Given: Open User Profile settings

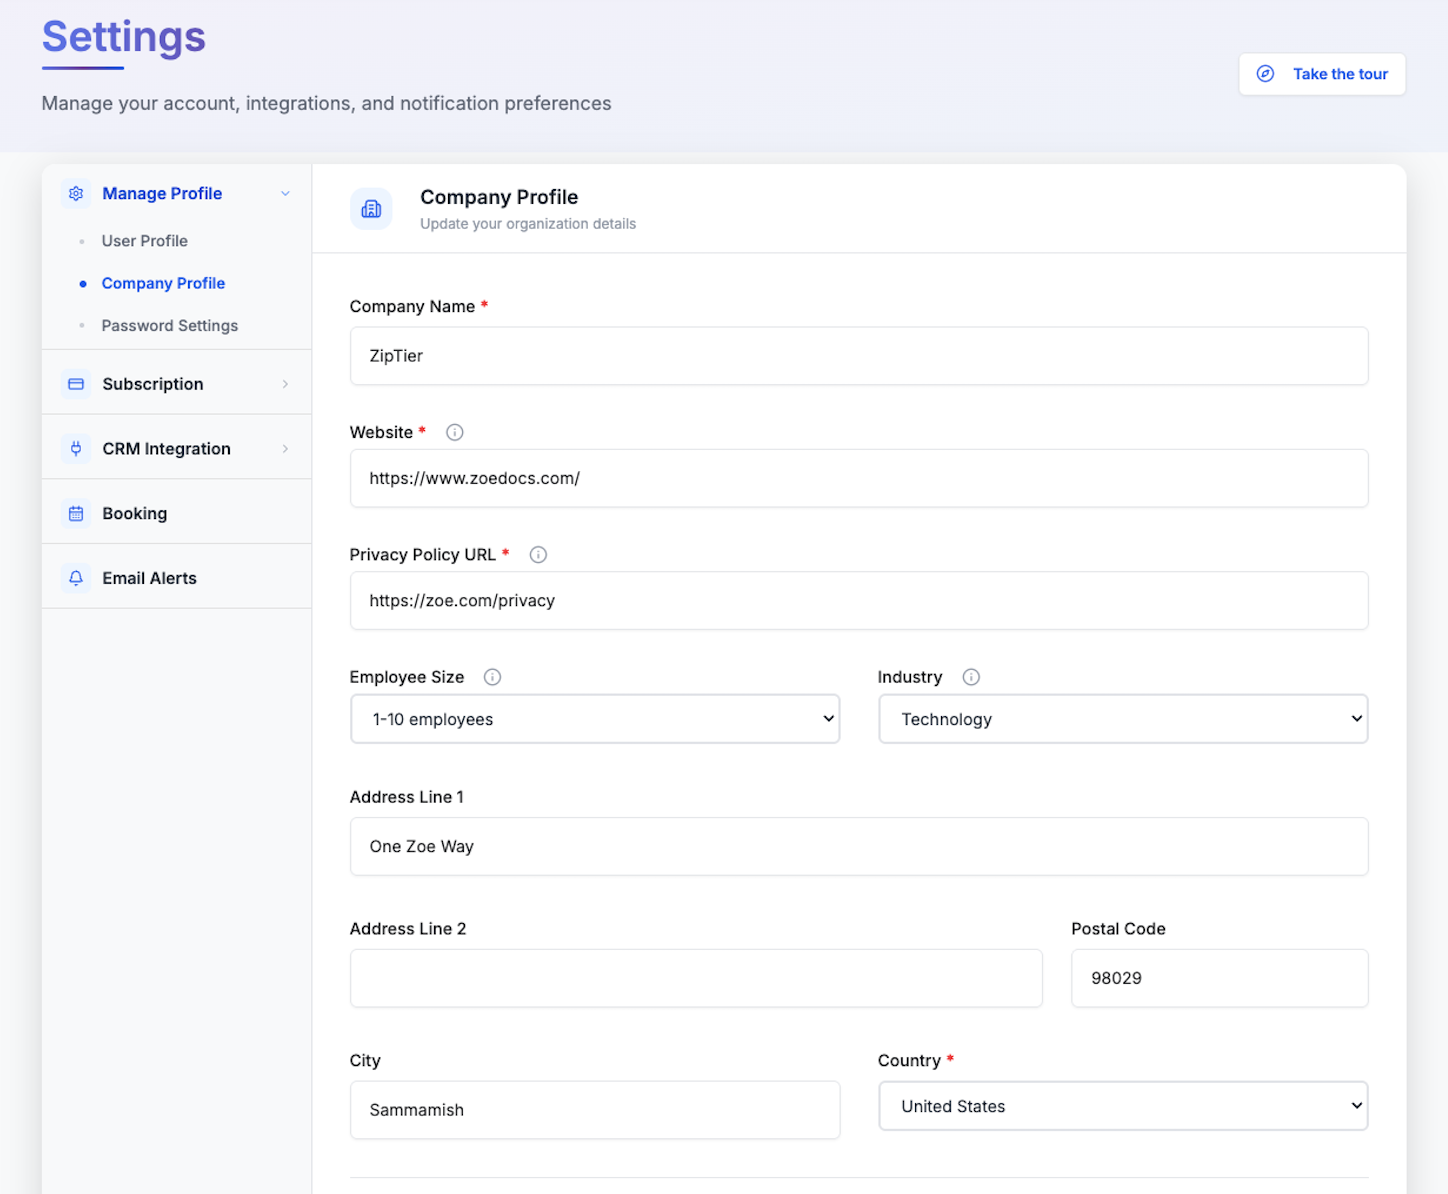Looking at the screenshot, I should [145, 241].
